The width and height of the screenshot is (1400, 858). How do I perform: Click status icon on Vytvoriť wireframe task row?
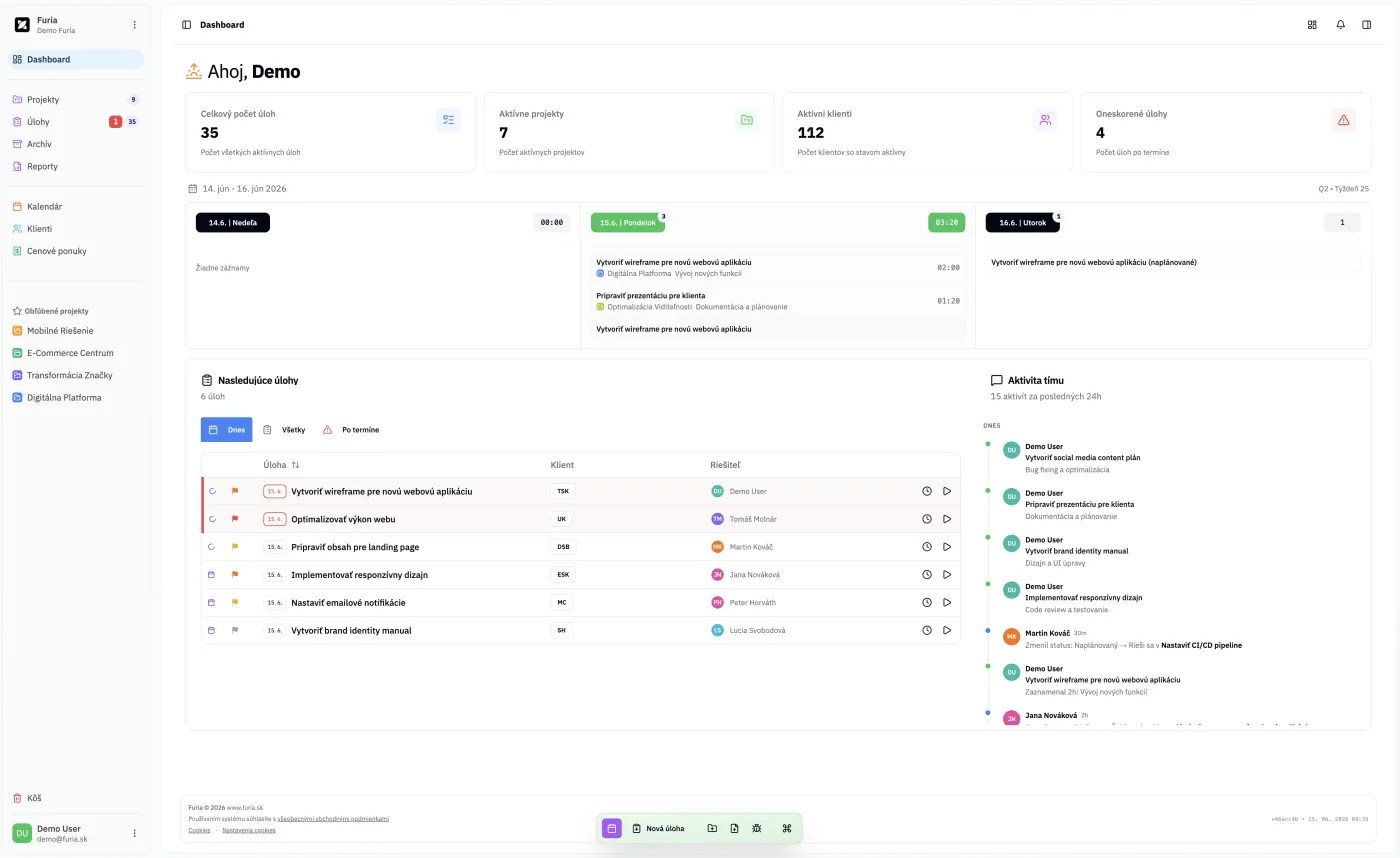pos(212,491)
